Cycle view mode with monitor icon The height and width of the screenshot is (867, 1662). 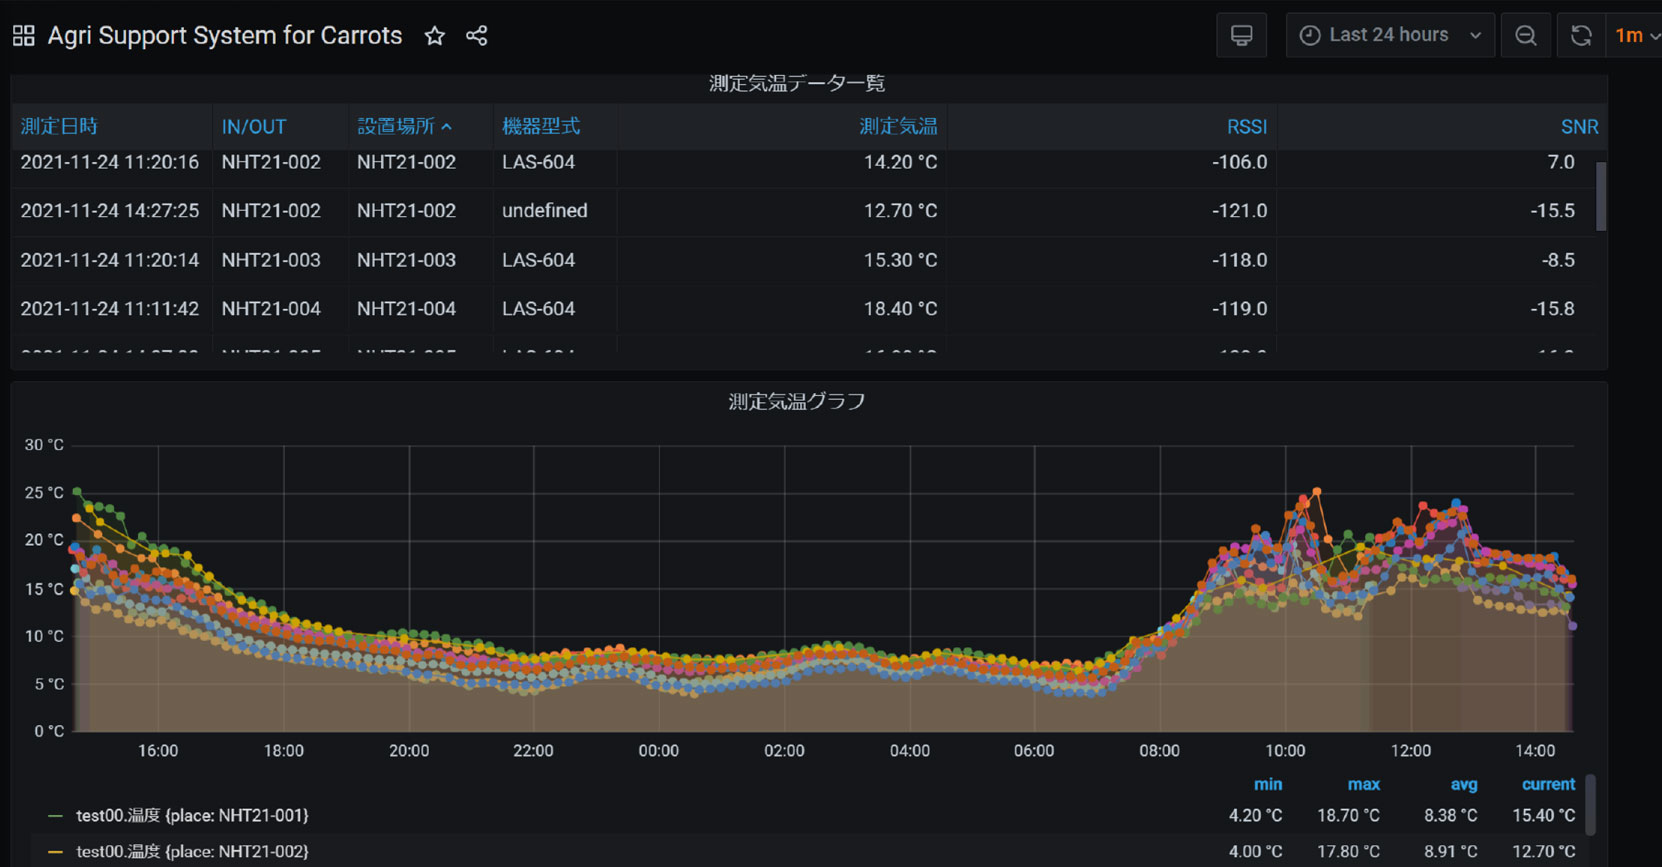[1242, 35]
